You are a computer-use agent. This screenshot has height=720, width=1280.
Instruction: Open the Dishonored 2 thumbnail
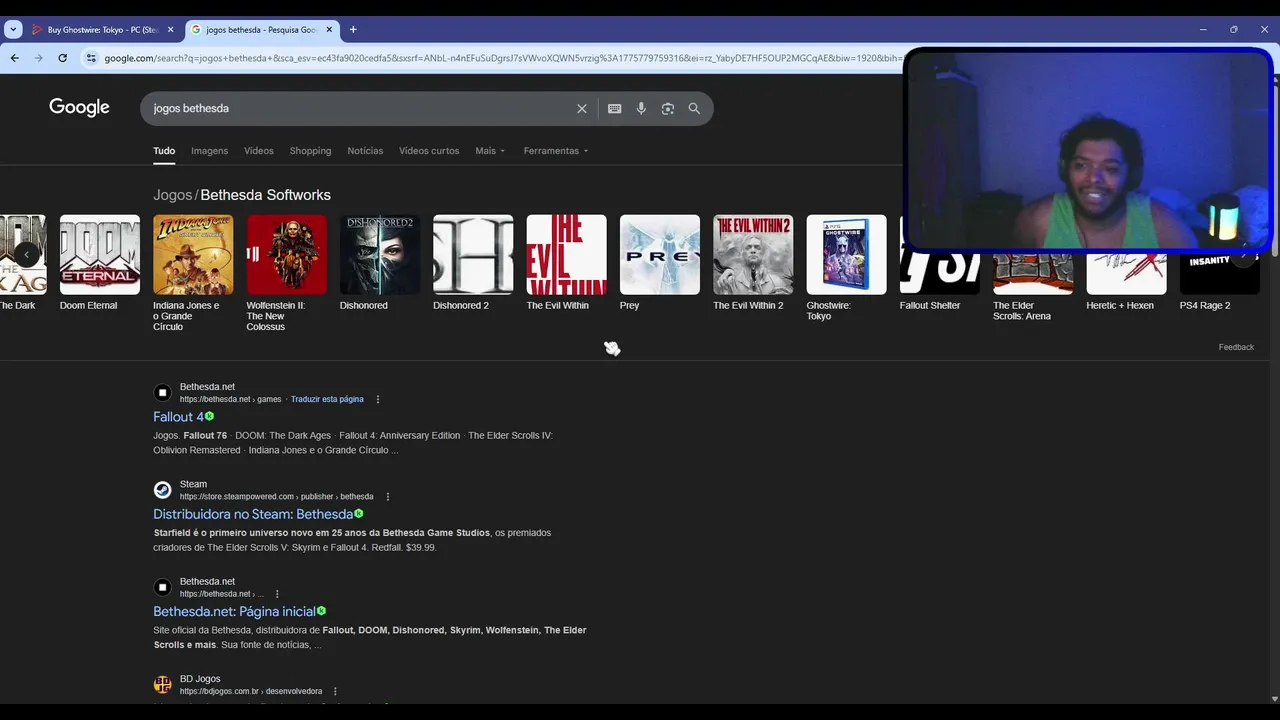(473, 255)
